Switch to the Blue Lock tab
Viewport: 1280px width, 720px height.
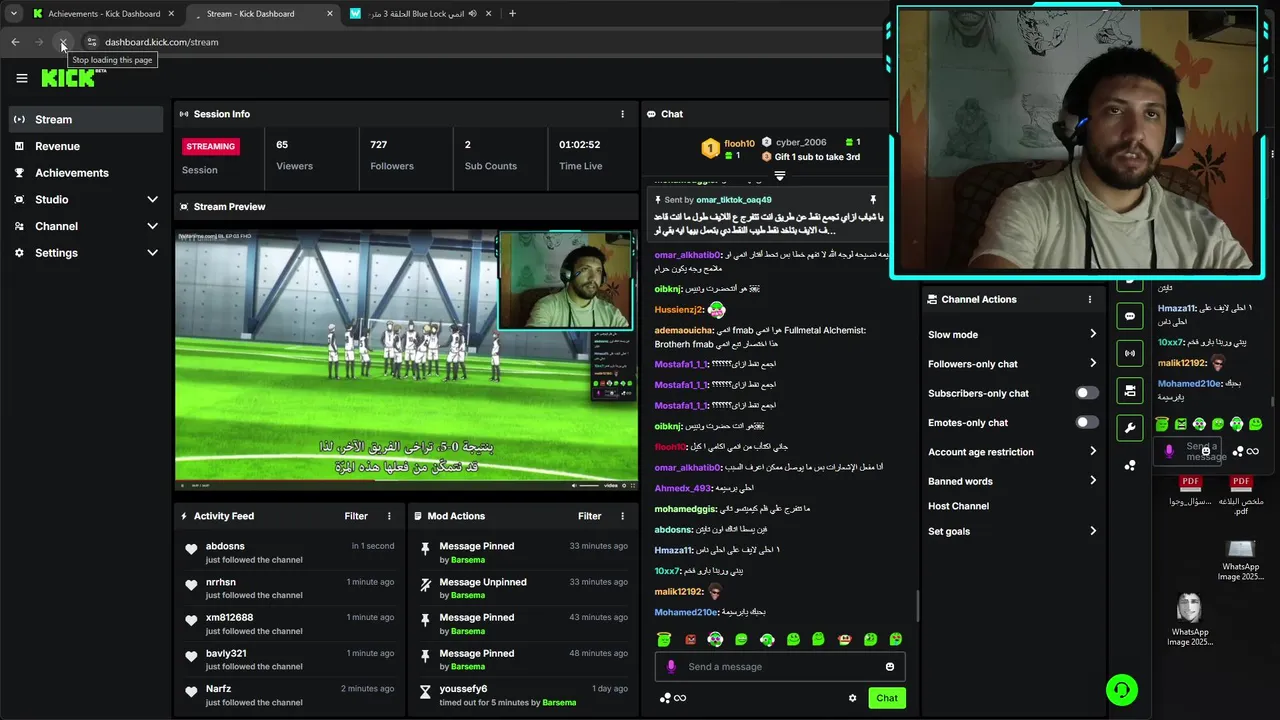click(x=421, y=14)
